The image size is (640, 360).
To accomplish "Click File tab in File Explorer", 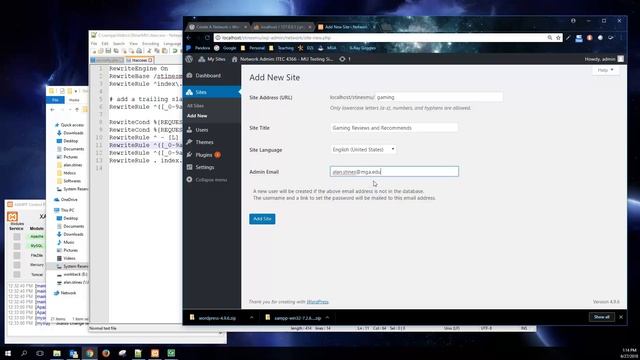I will [x=55, y=100].
